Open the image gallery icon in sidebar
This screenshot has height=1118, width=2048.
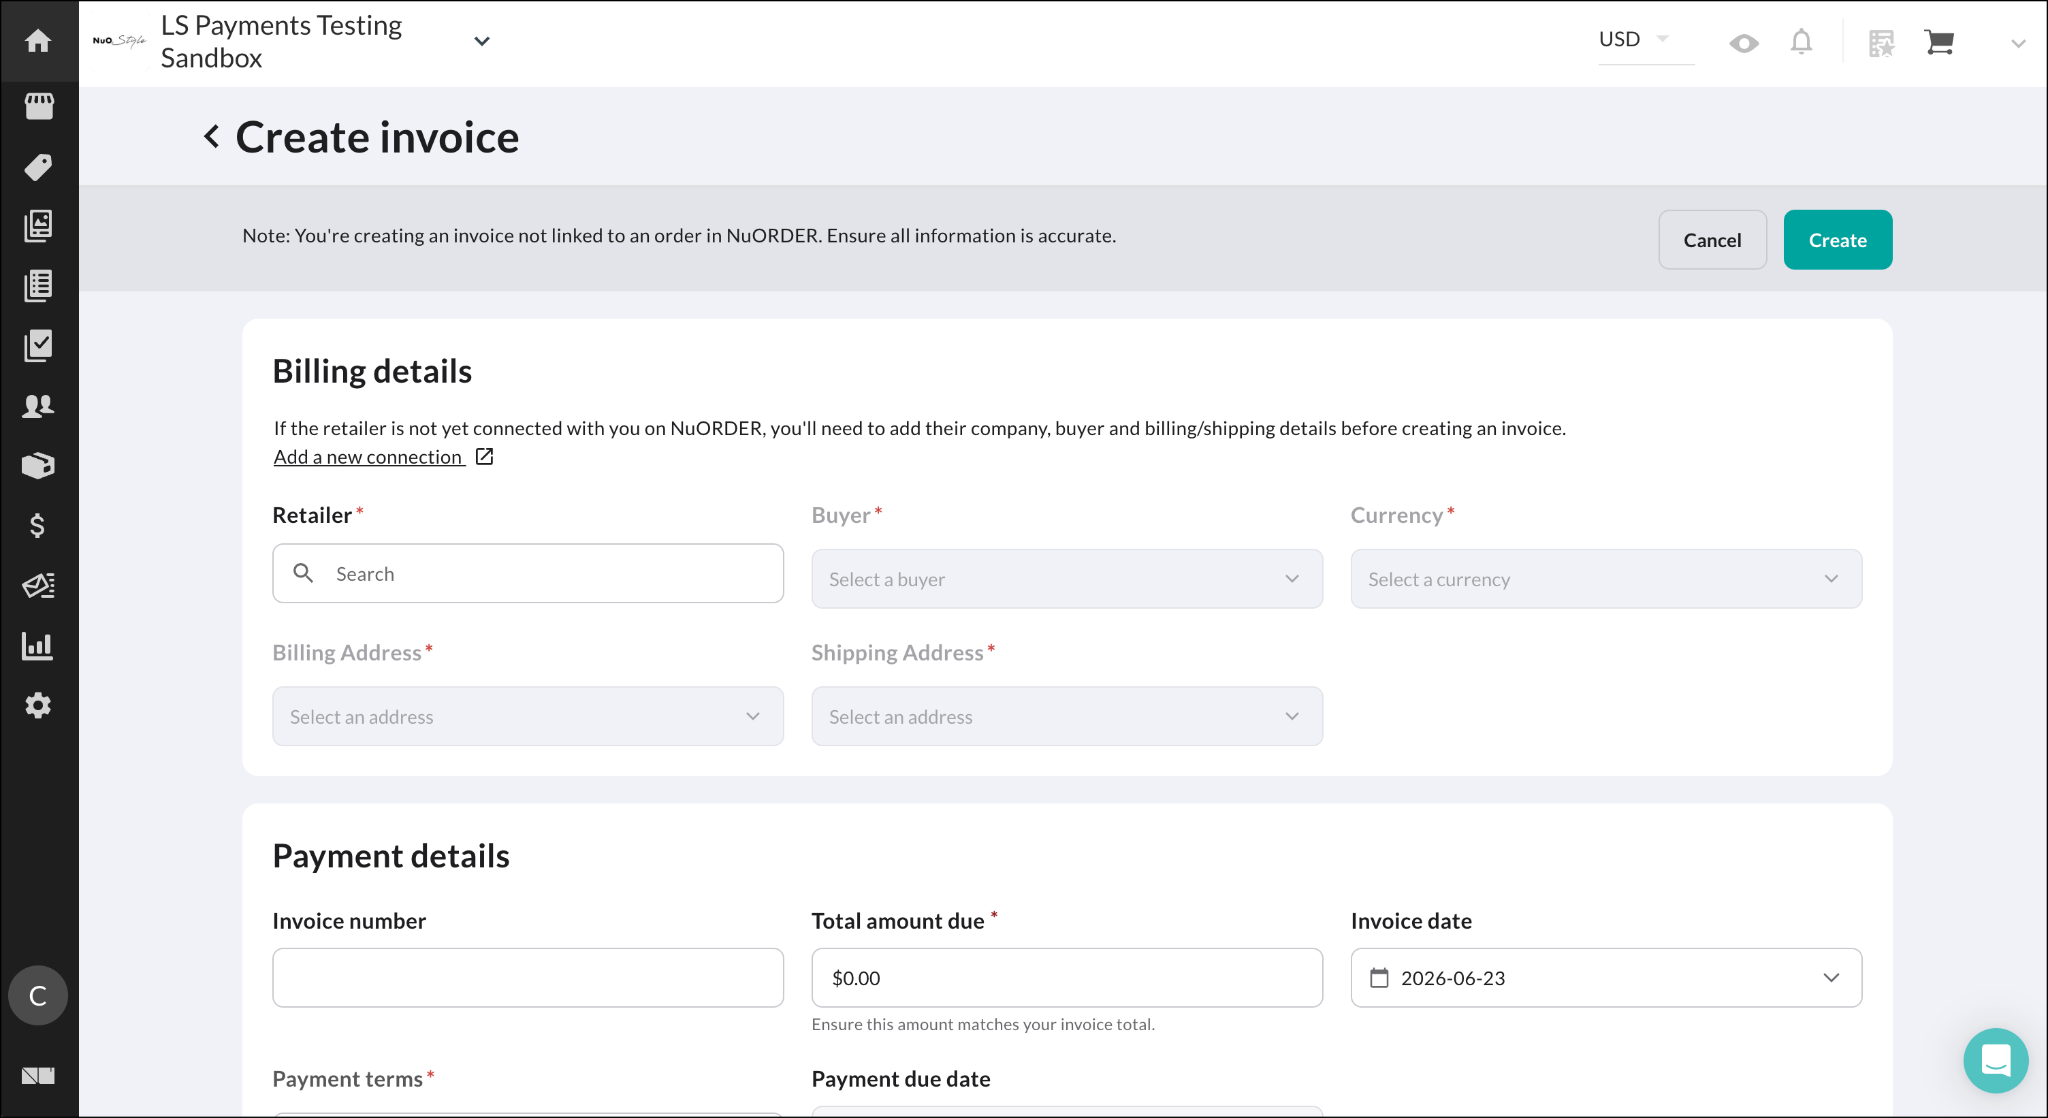click(38, 226)
